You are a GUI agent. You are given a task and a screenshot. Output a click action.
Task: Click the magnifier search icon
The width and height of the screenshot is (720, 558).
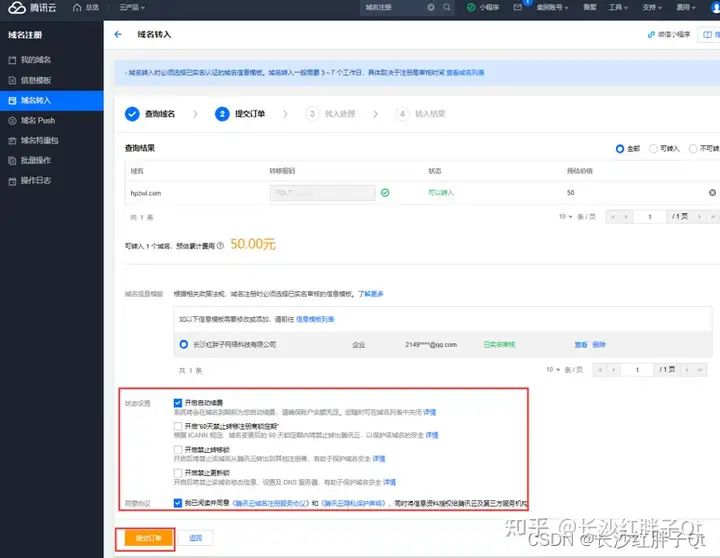pos(447,7)
